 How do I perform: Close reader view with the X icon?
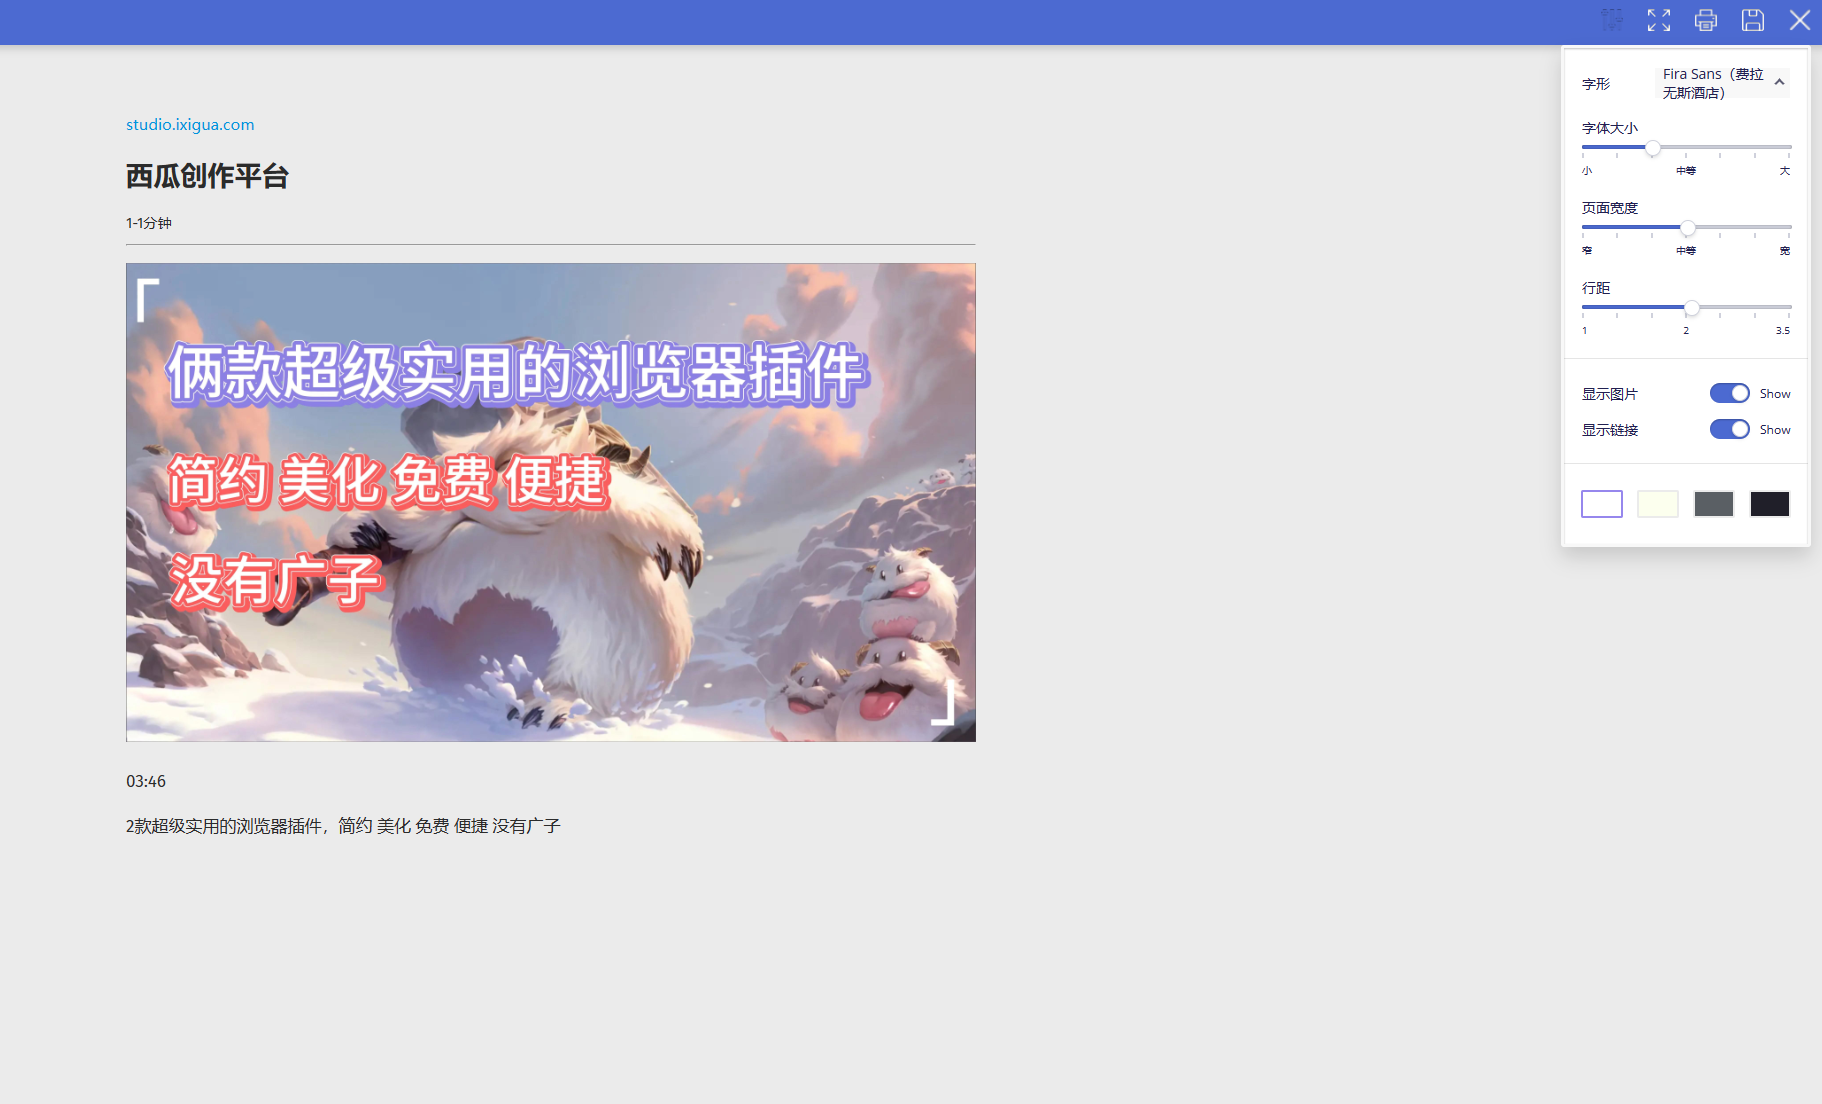(x=1800, y=20)
